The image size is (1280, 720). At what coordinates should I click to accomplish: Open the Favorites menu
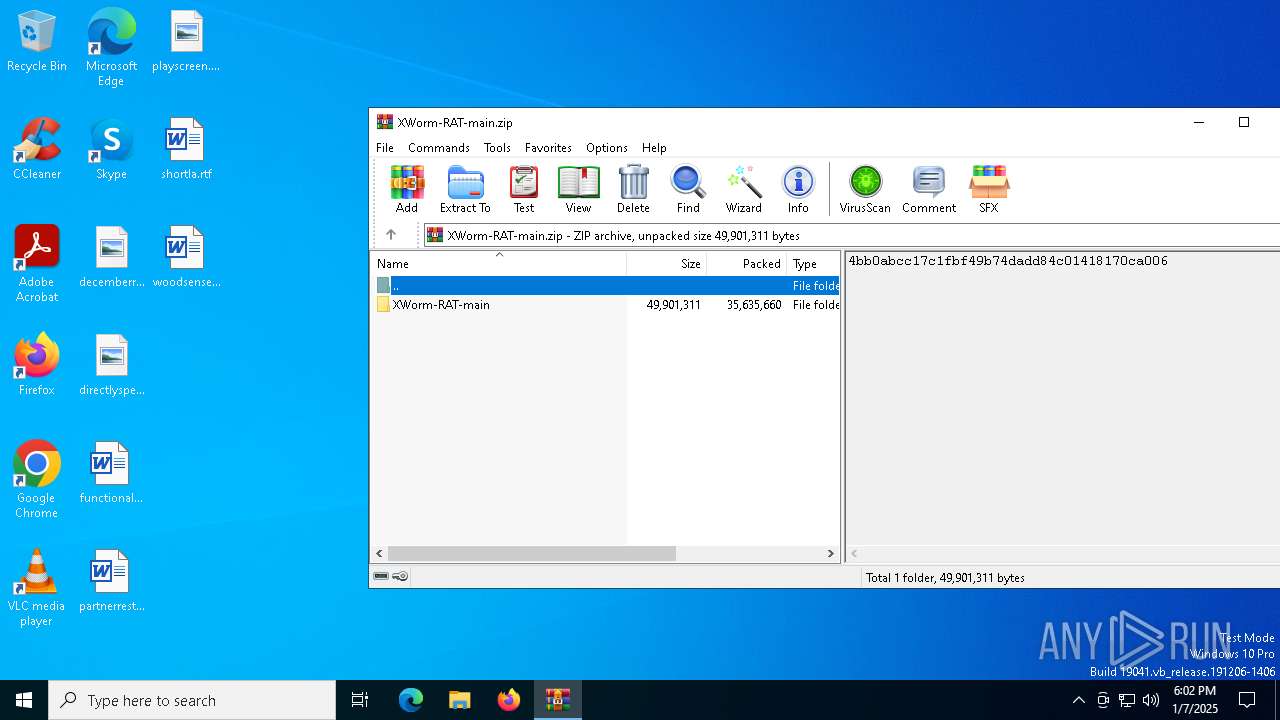pos(548,147)
